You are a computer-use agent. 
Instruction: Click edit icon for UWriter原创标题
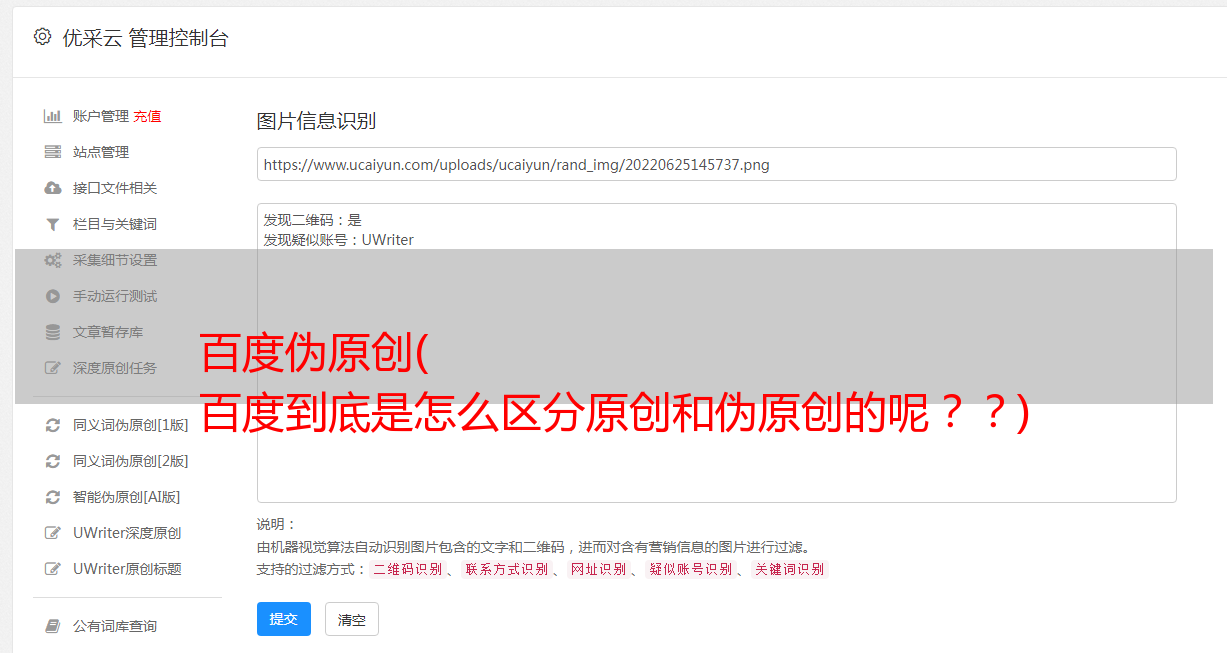[x=53, y=569]
